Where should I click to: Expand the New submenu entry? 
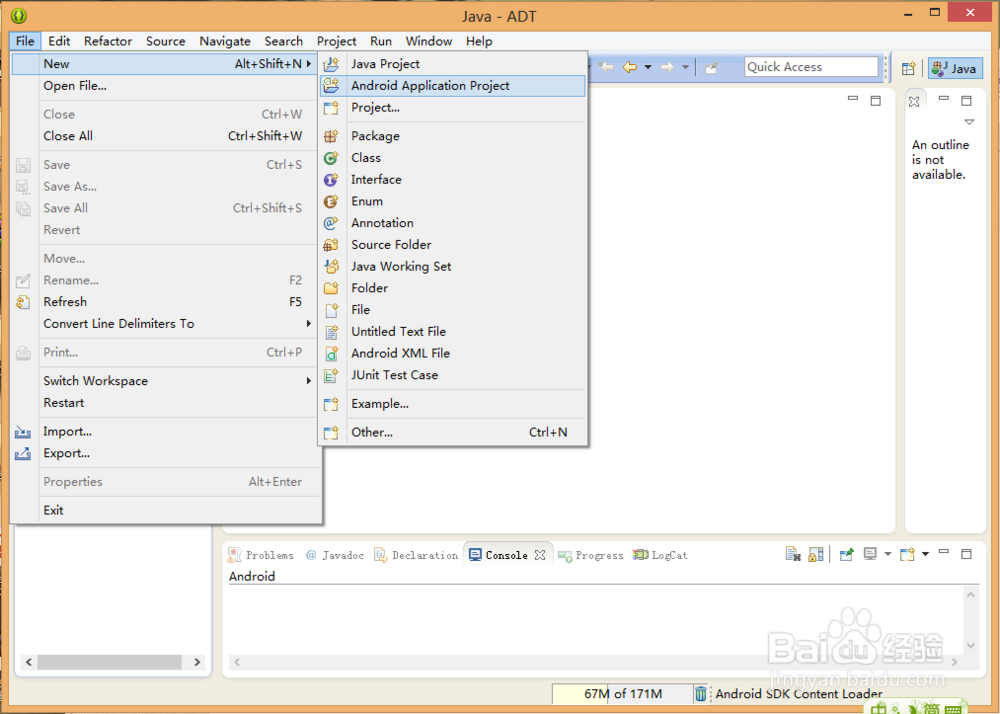pyautogui.click(x=166, y=64)
